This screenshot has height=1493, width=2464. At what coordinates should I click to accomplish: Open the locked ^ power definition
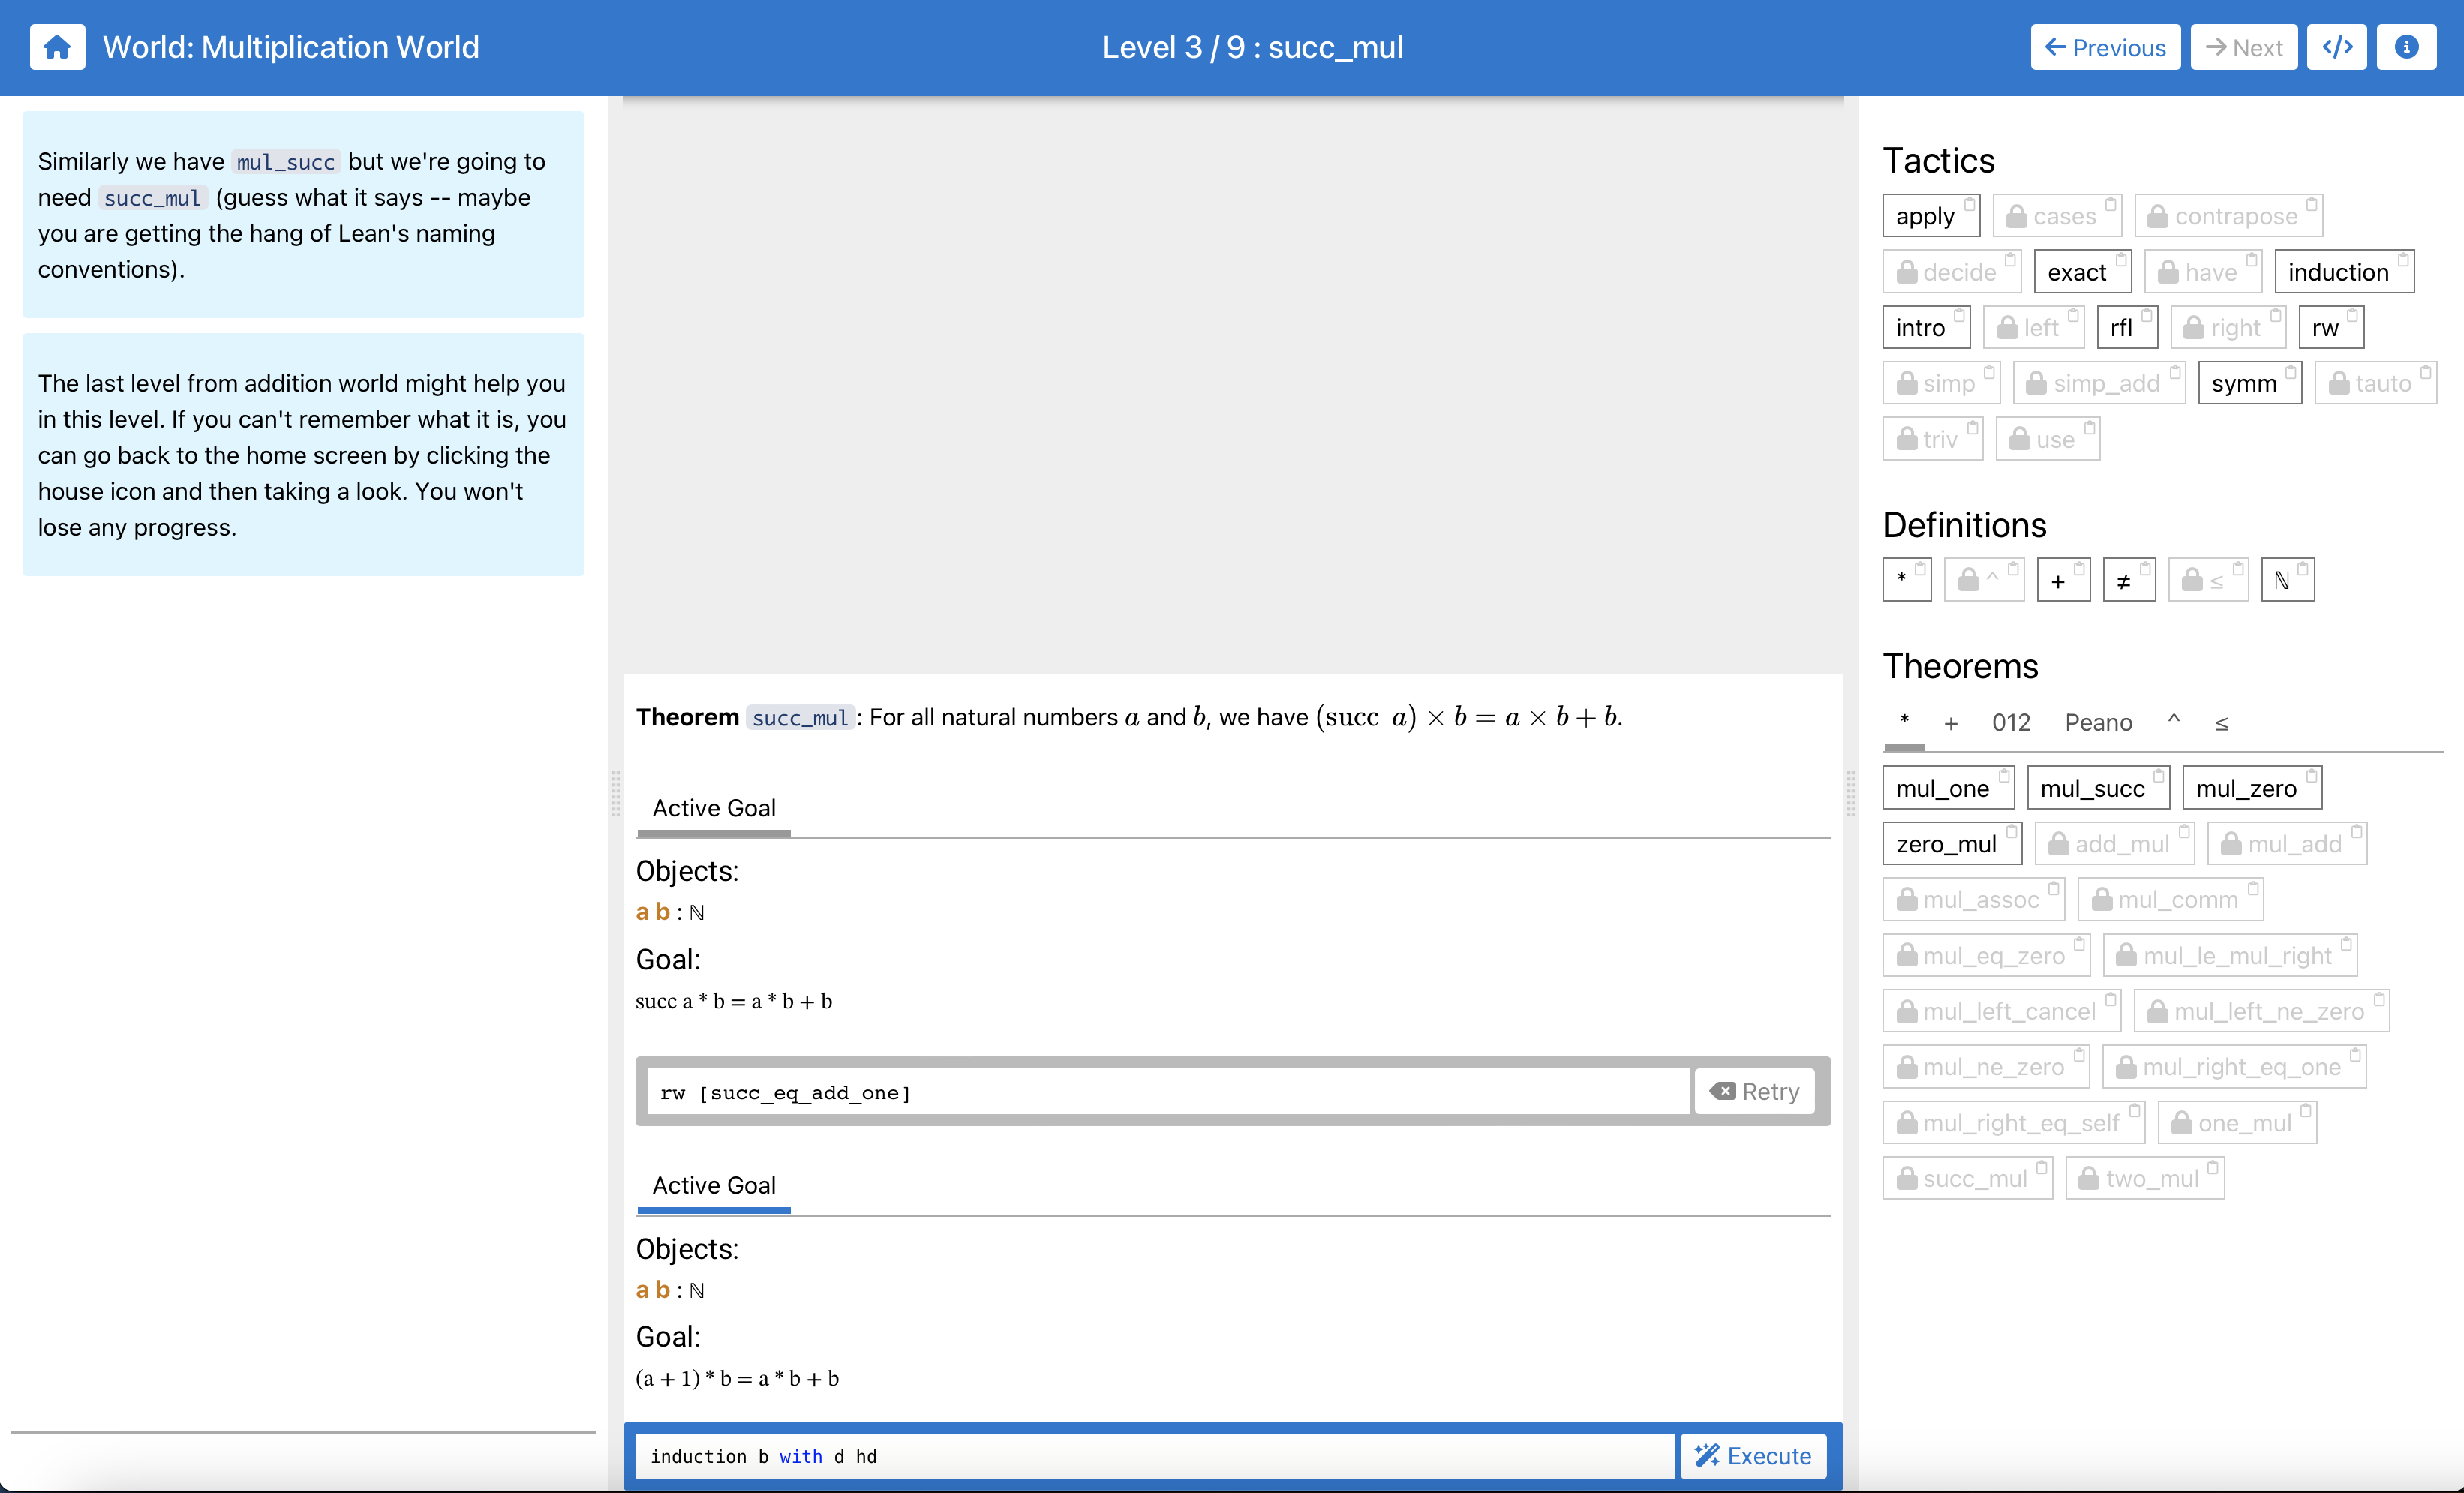tap(1984, 579)
